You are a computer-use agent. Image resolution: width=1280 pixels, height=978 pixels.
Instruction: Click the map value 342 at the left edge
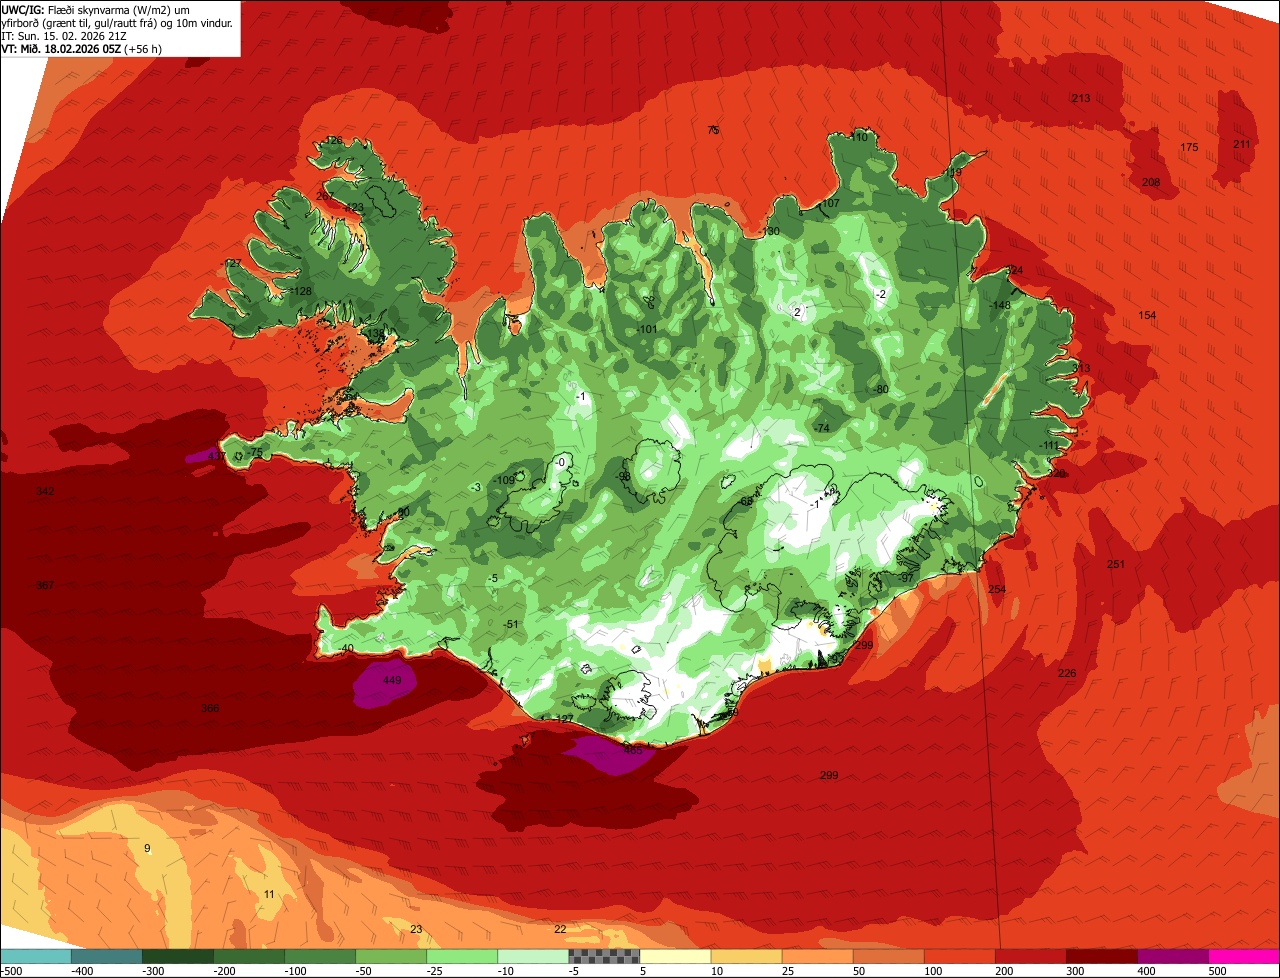[45, 491]
